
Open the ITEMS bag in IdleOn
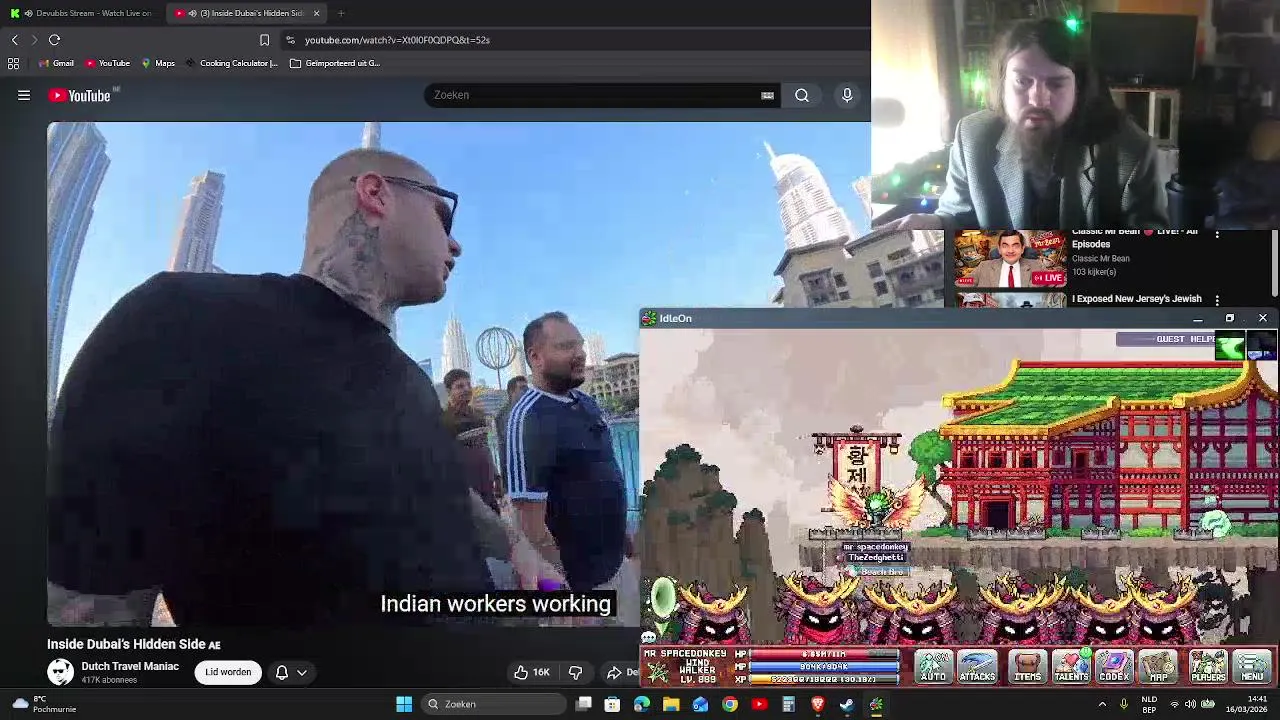[1027, 666]
